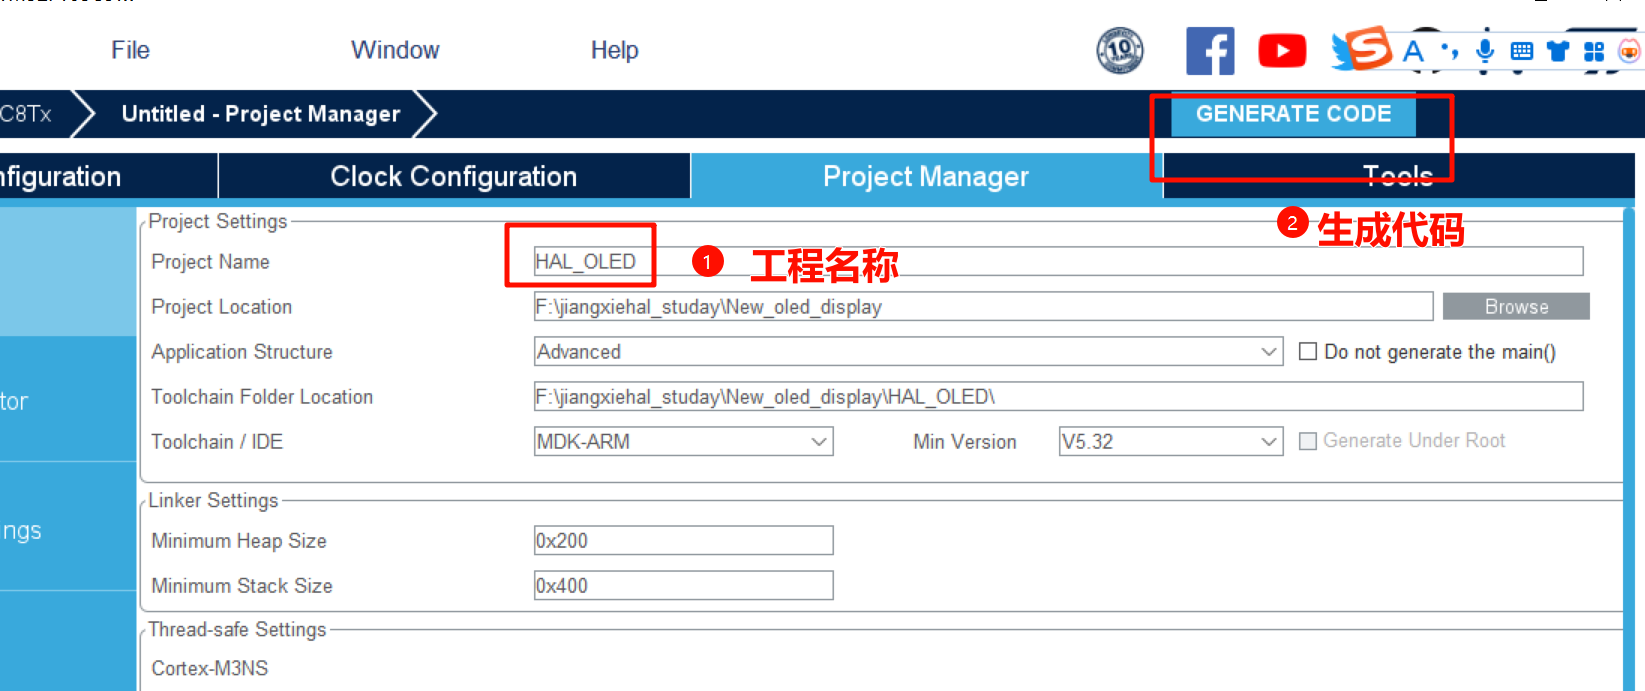Click into the Minimum Heap Size field
This screenshot has height=691, width=1645.
(x=683, y=540)
